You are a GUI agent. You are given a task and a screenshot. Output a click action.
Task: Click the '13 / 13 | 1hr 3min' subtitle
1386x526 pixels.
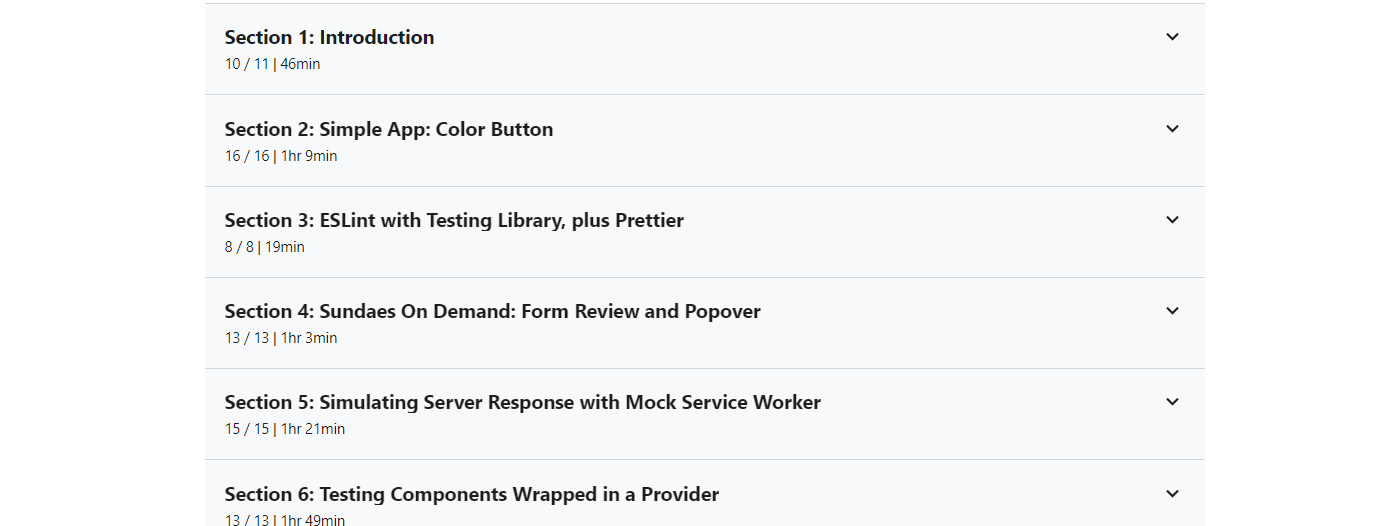click(280, 338)
